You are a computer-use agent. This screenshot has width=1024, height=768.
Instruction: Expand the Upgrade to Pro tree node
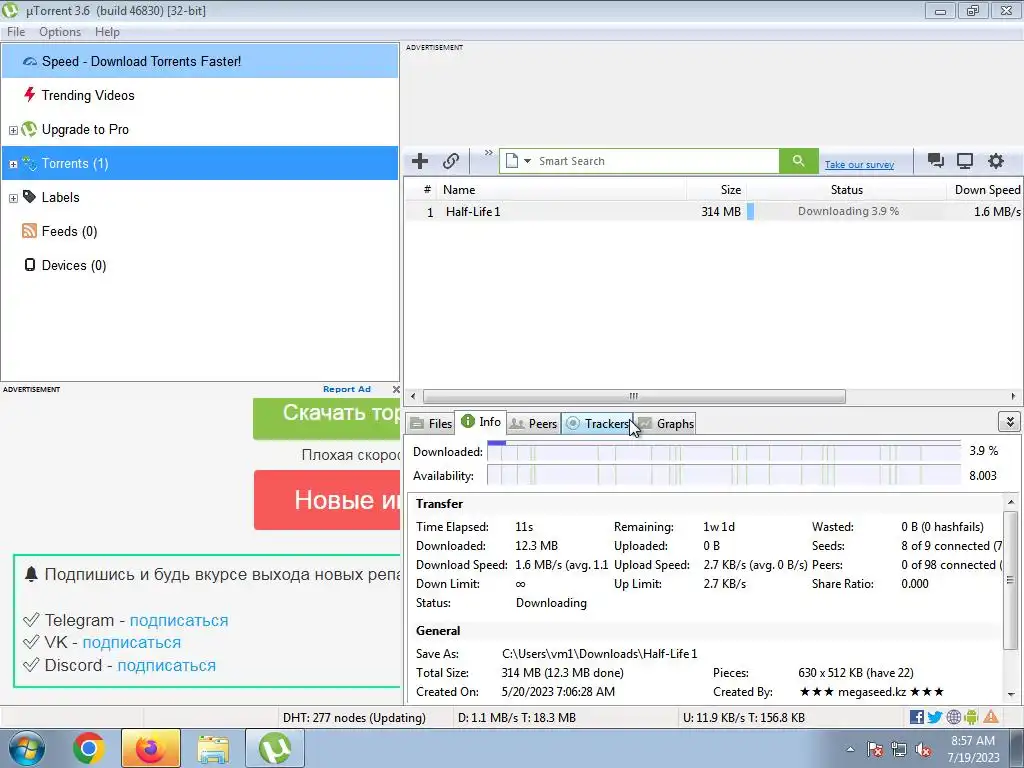tap(13, 130)
